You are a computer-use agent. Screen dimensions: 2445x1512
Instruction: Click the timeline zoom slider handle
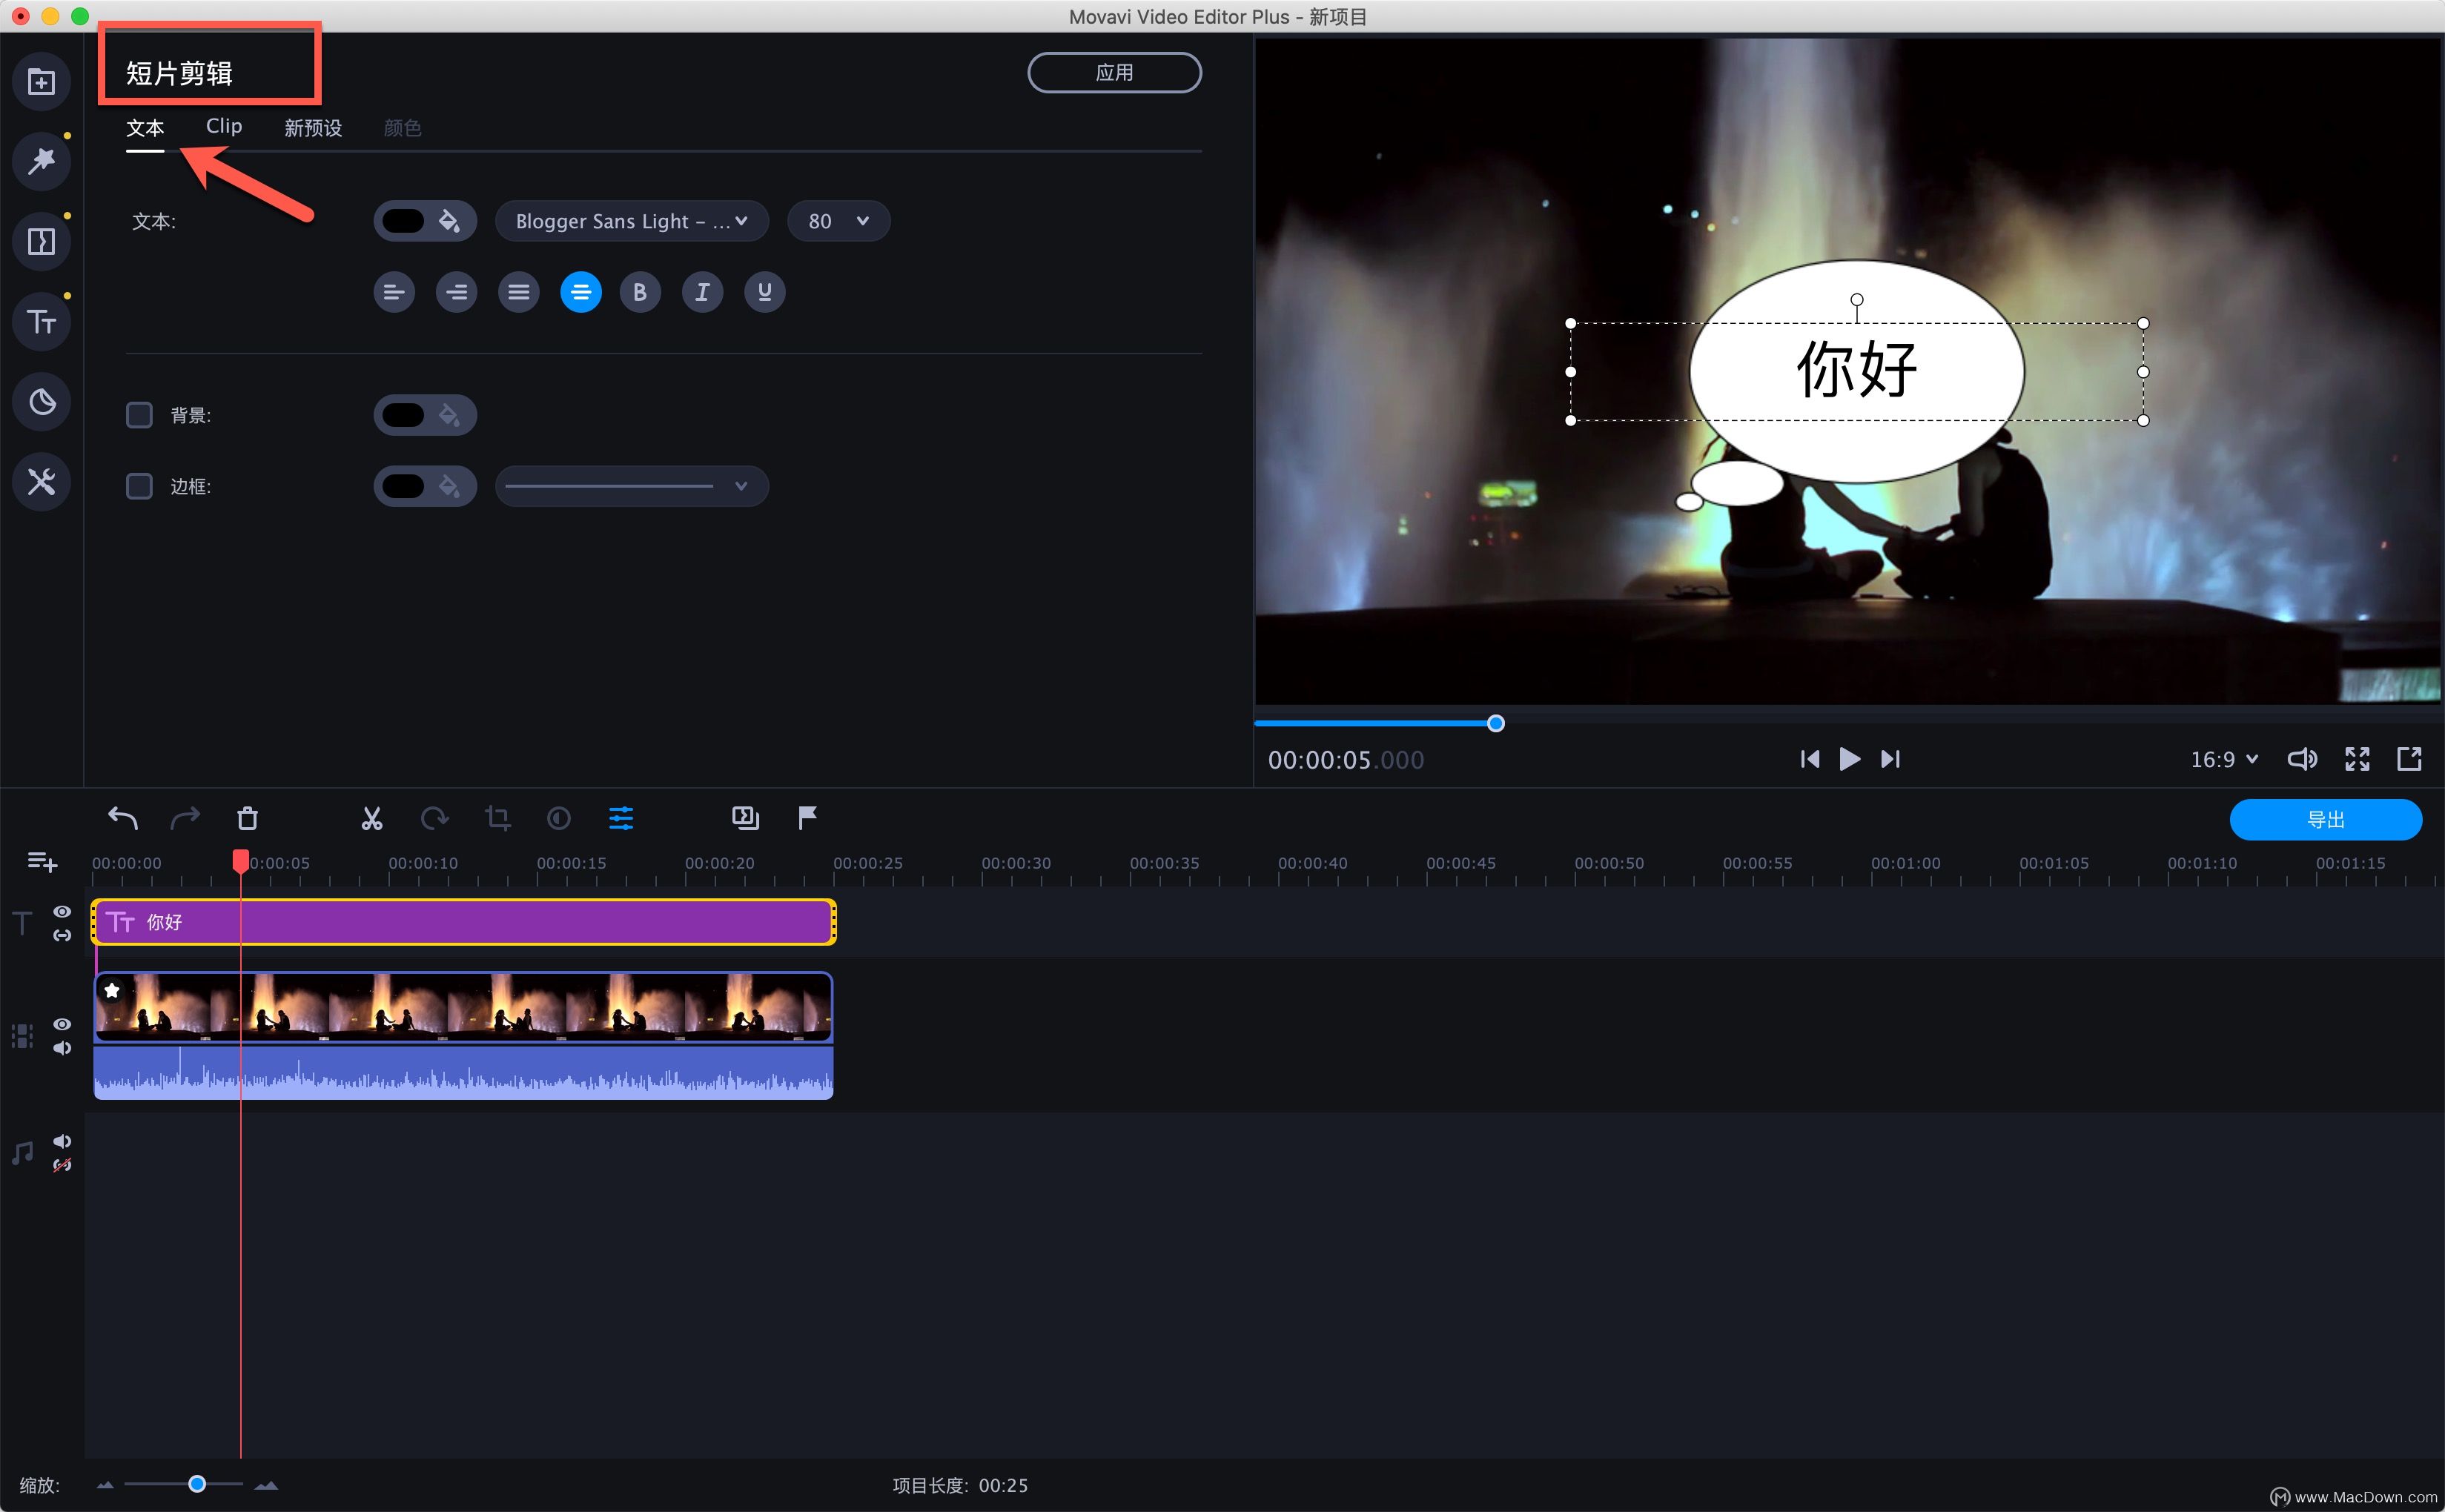point(197,1484)
